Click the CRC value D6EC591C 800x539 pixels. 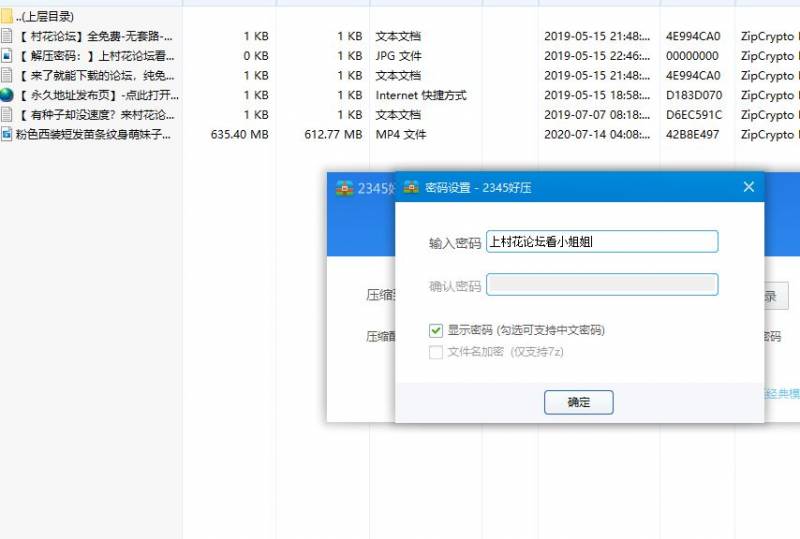pyautogui.click(x=694, y=115)
